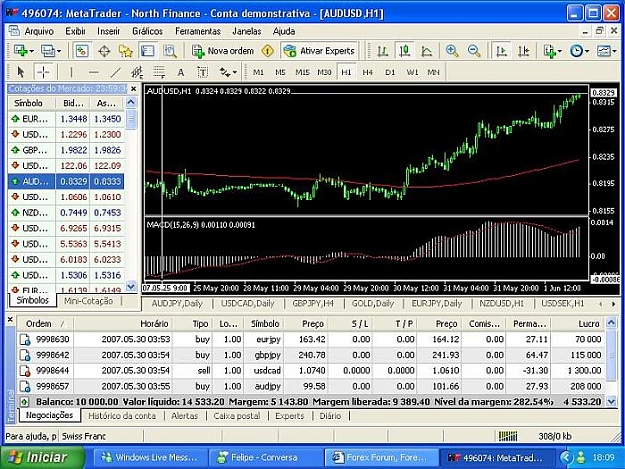Image resolution: width=625 pixels, height=469 pixels.
Task: Select the Fibonacci retracement tool
Action: click(x=159, y=72)
